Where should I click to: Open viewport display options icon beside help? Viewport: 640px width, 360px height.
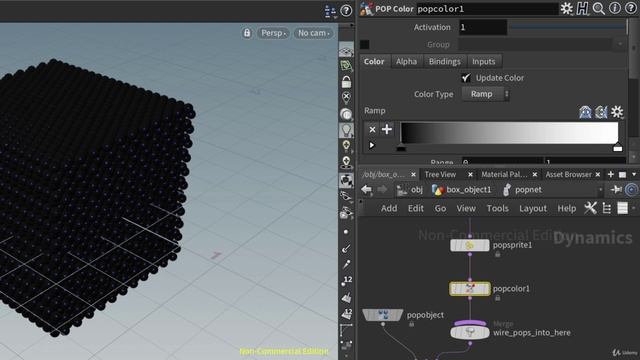pyautogui.click(x=330, y=11)
